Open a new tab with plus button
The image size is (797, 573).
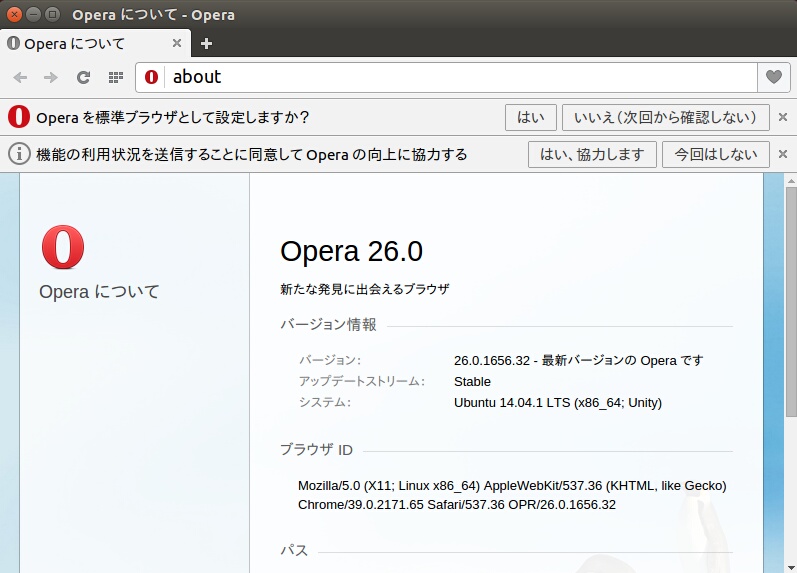pyautogui.click(x=206, y=44)
